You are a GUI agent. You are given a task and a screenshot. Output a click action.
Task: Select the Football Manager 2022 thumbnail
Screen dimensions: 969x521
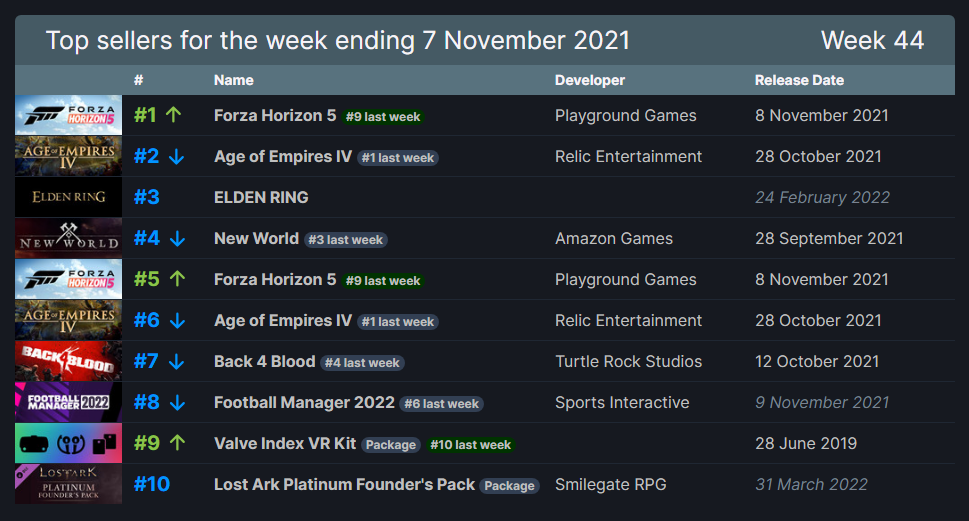click(68, 402)
